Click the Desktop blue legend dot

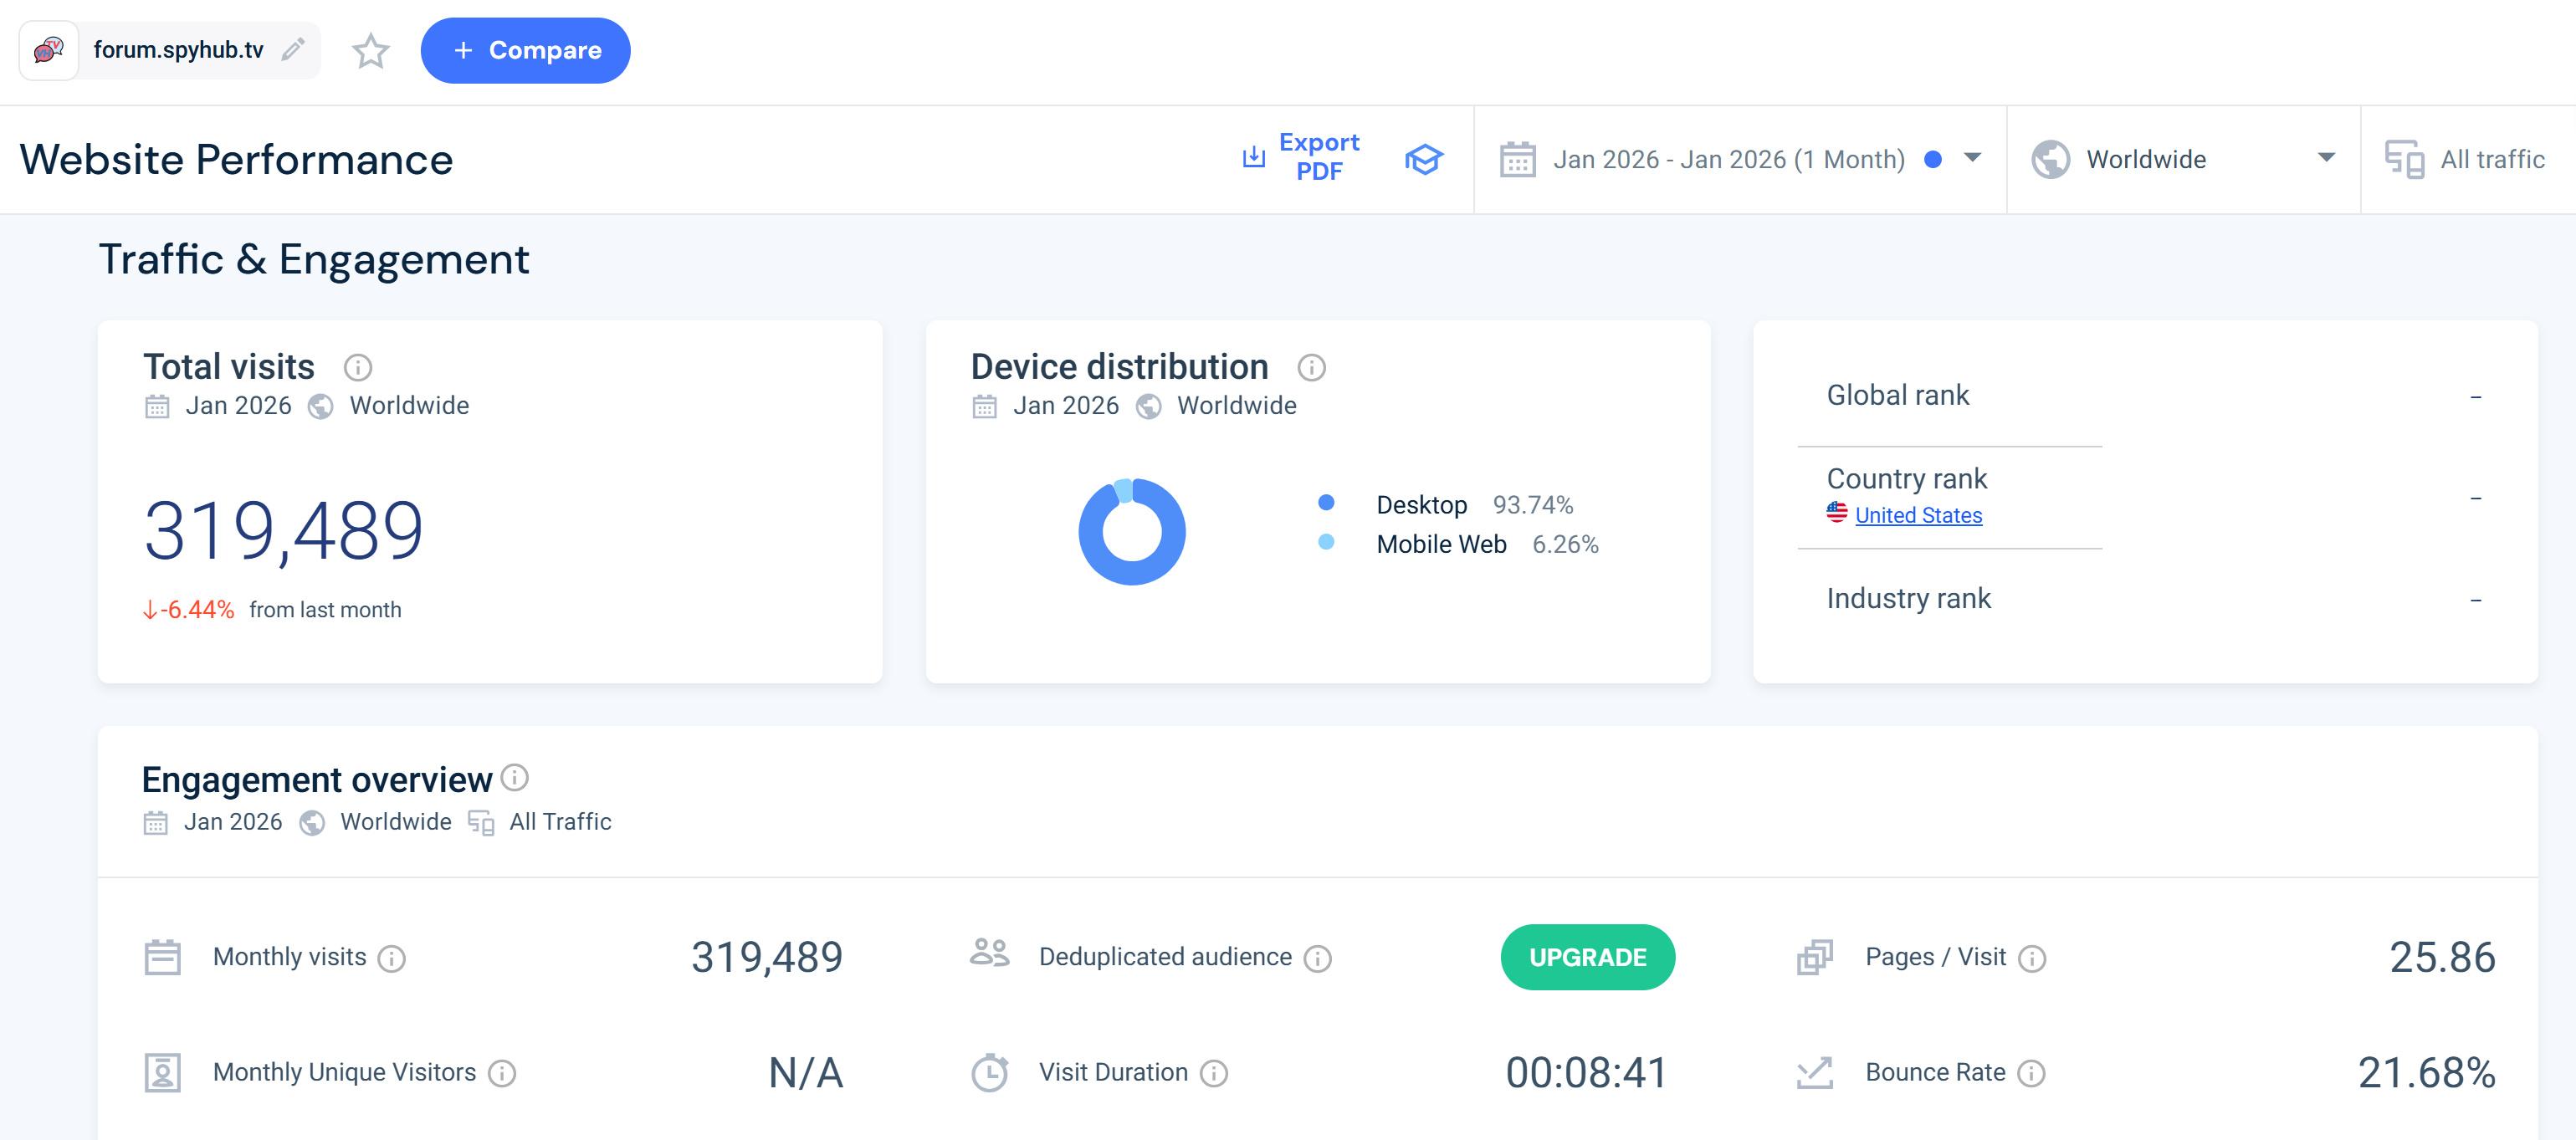click(x=1326, y=503)
